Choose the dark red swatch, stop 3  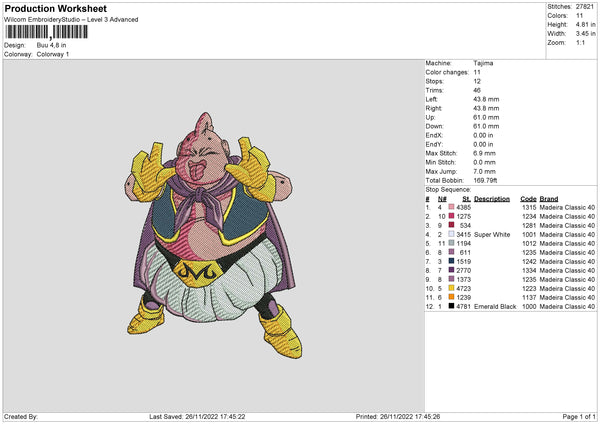(x=452, y=225)
